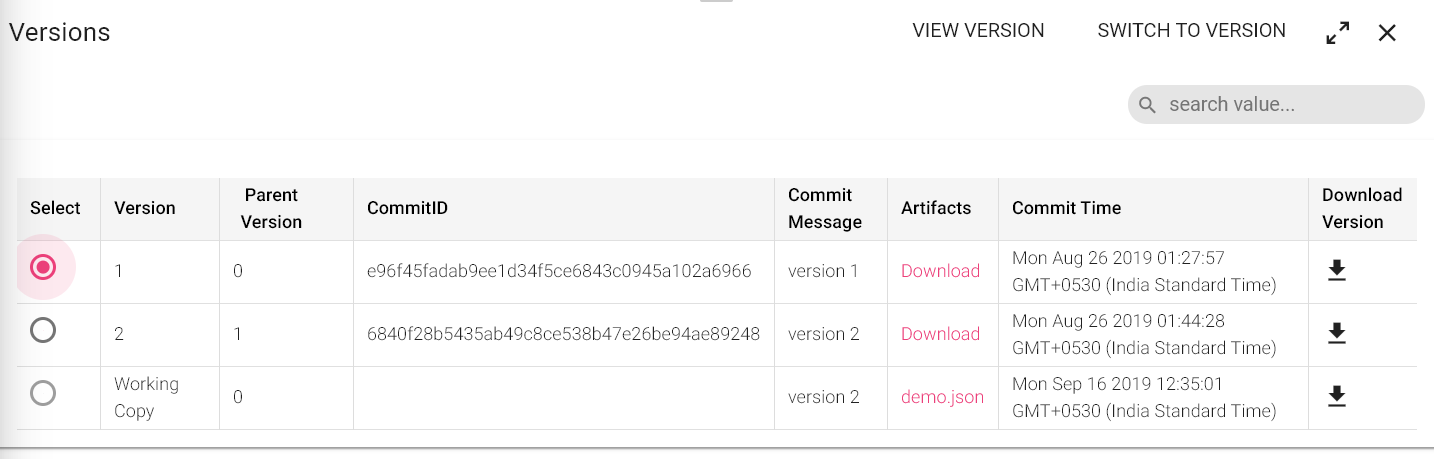Image resolution: width=1434 pixels, height=459 pixels.
Task: Click the Parent Version column header
Action: (271, 208)
